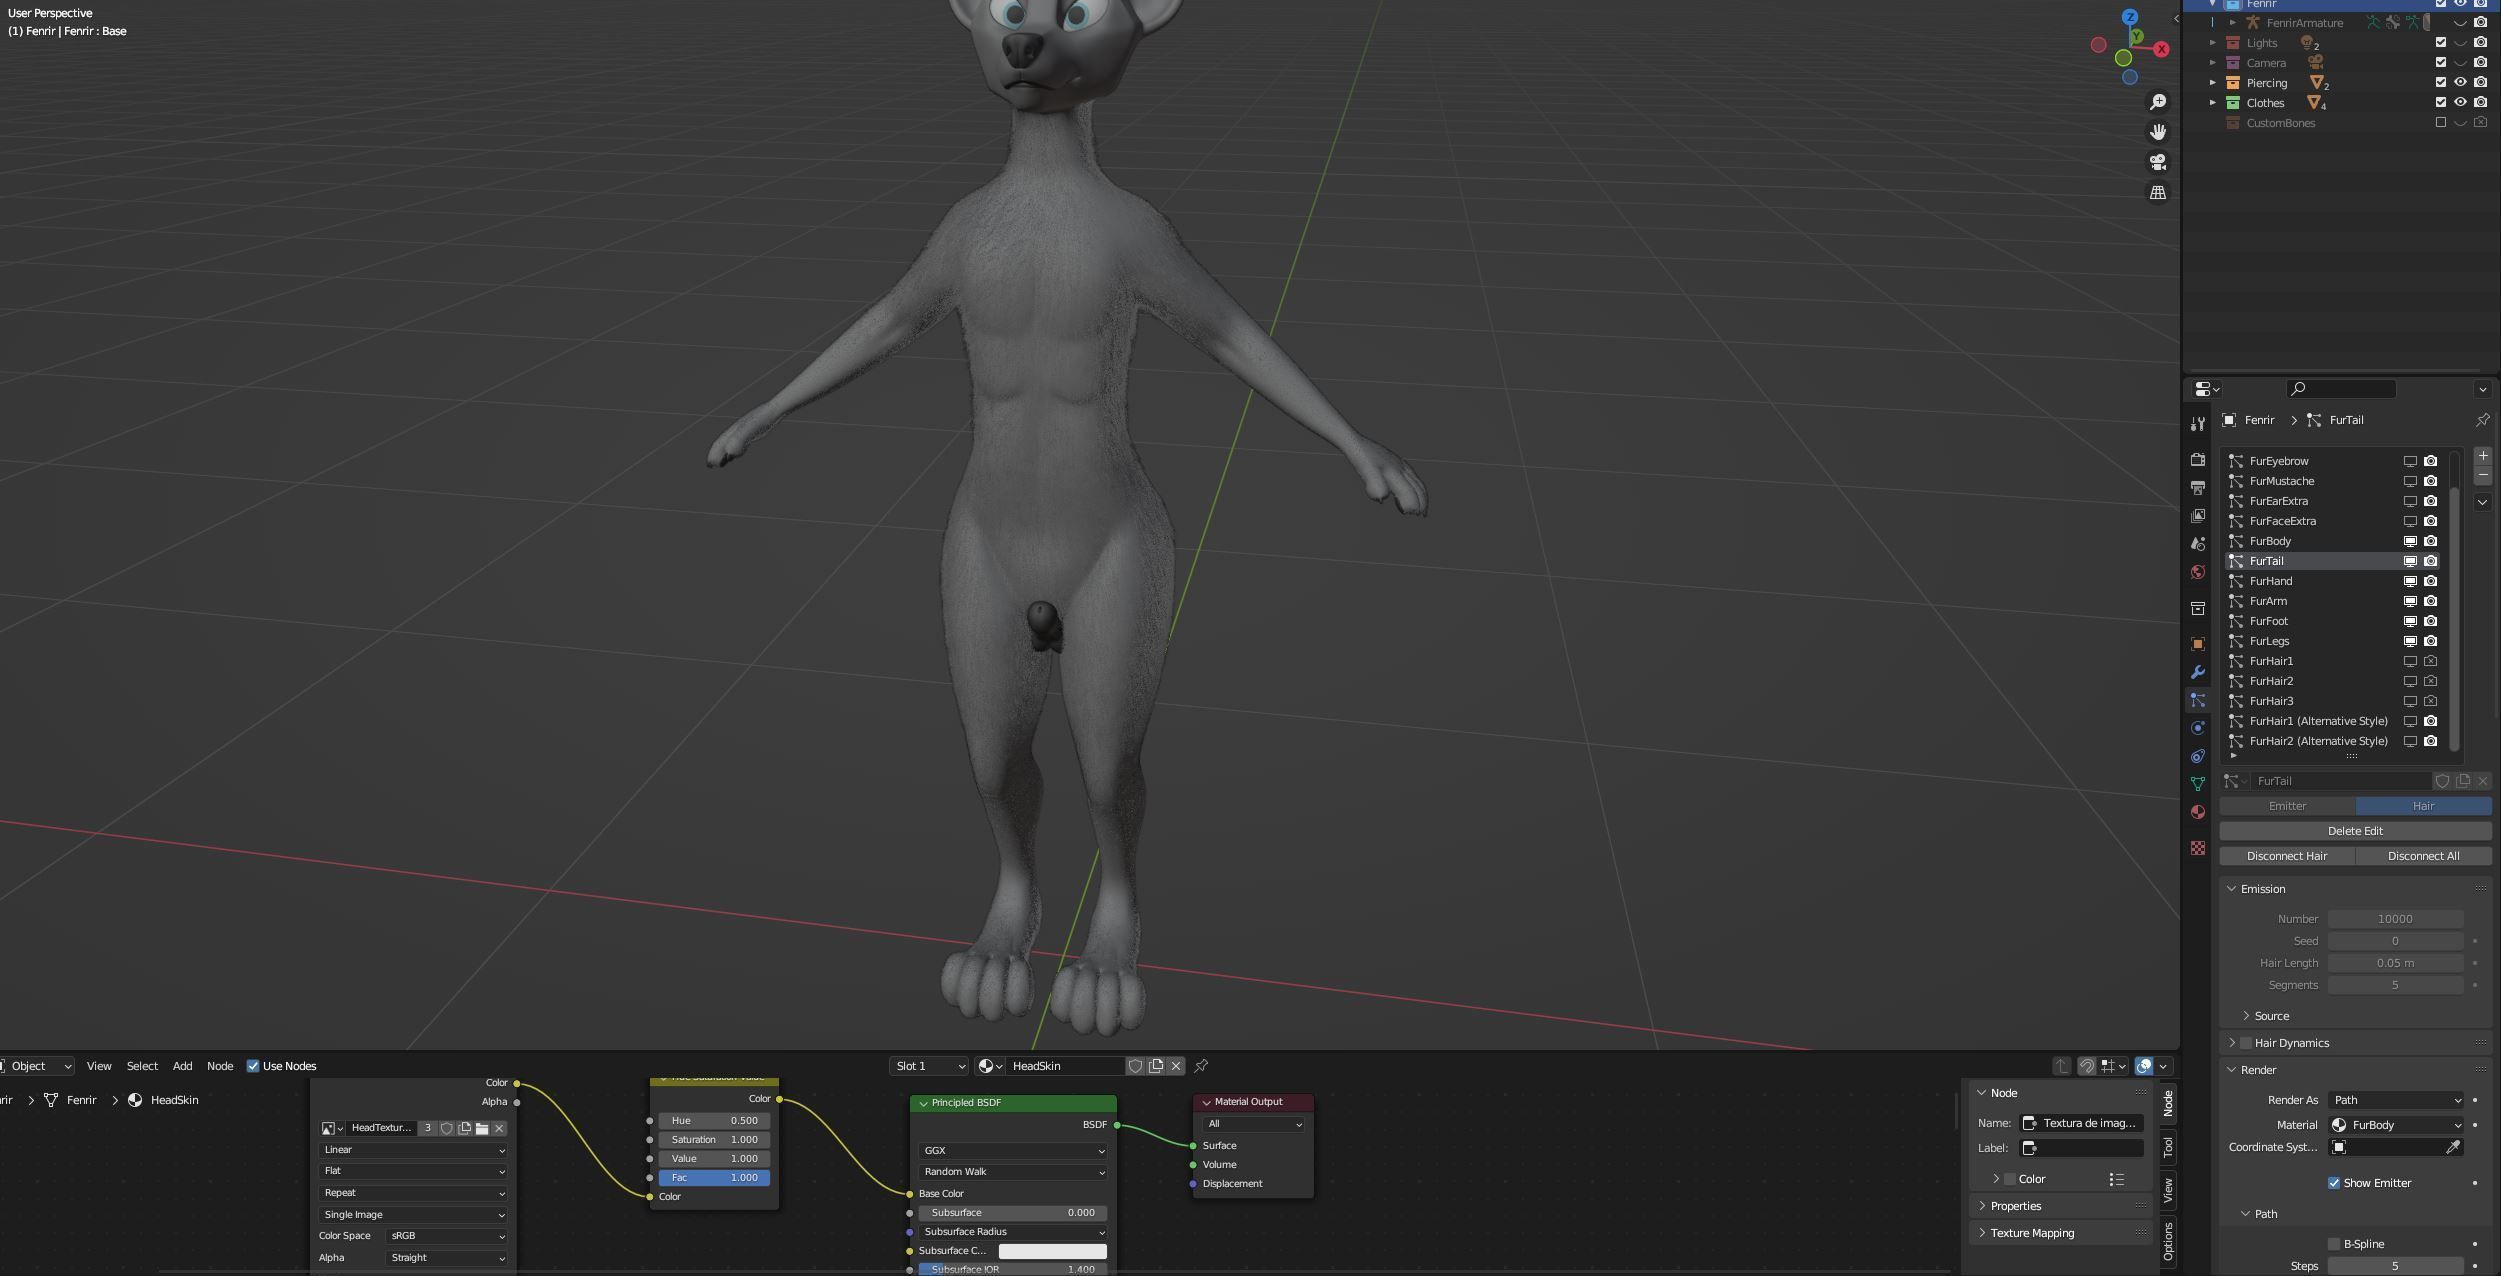2501x1276 pixels.
Task: Open the Tool properties tab
Action: [2197, 424]
